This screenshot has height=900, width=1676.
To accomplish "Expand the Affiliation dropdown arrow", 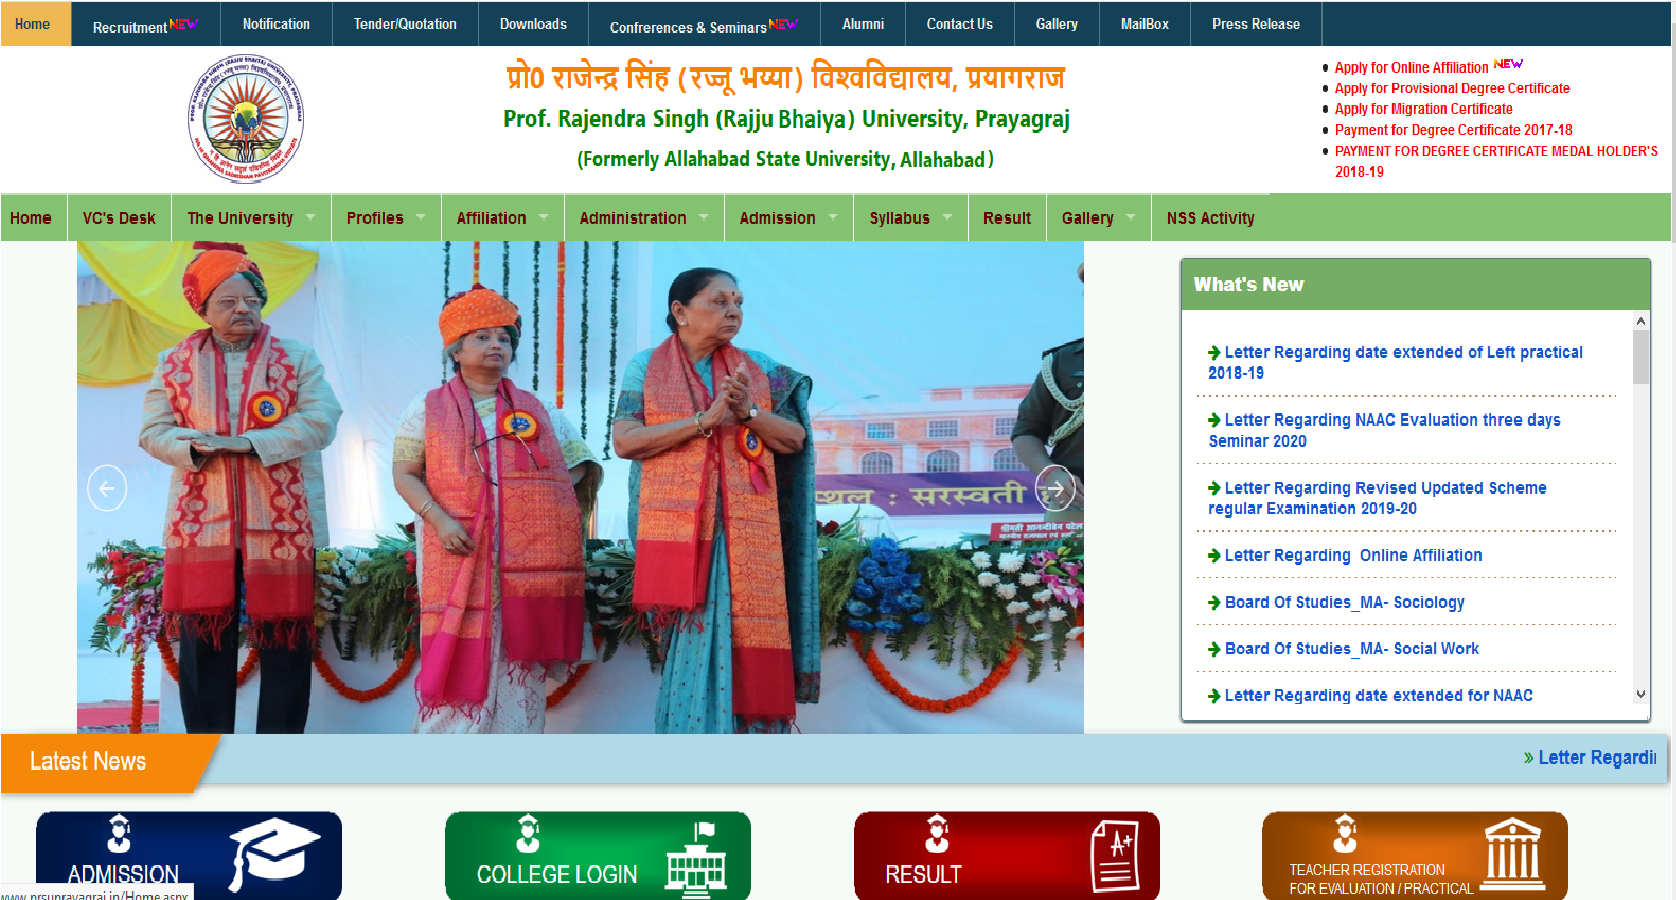I will click(543, 217).
